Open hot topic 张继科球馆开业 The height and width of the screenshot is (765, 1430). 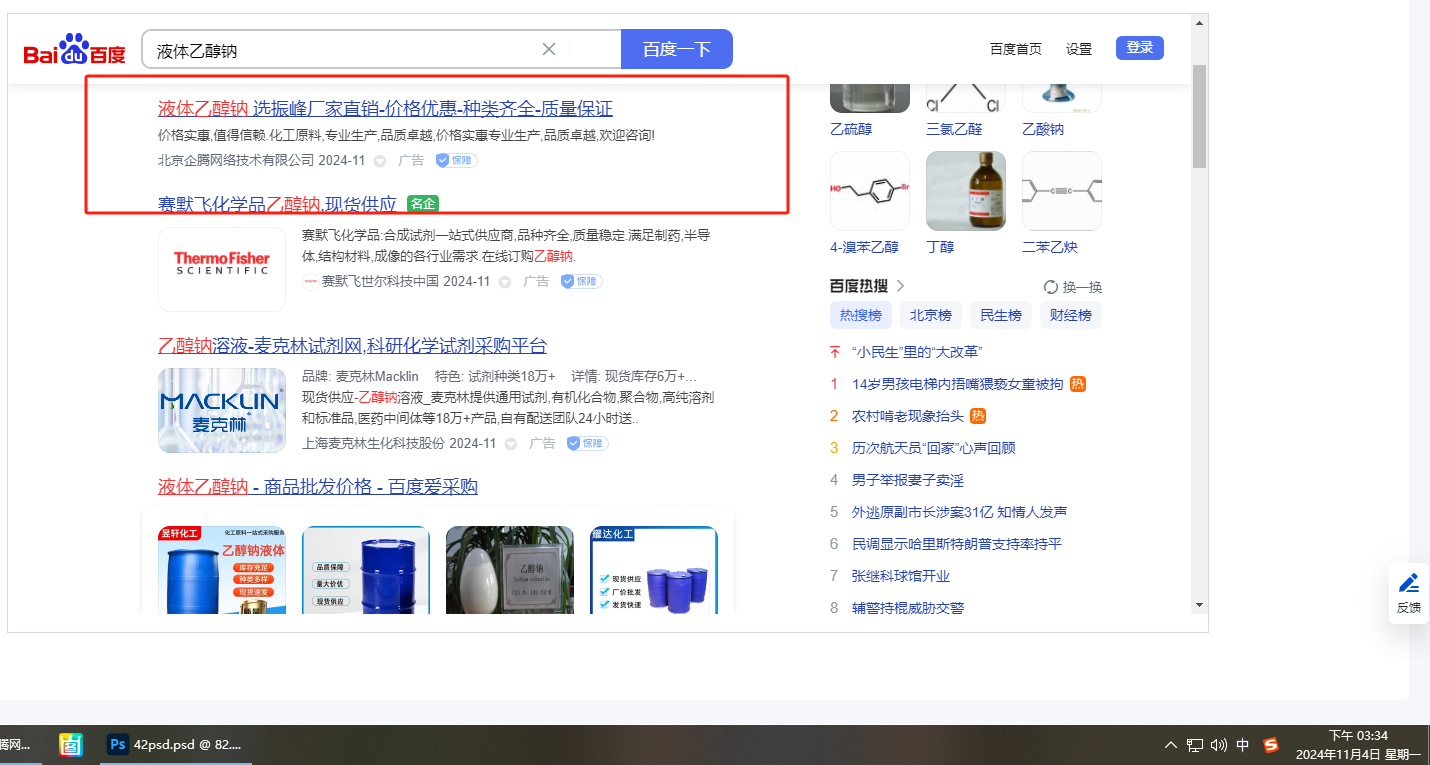(x=901, y=576)
